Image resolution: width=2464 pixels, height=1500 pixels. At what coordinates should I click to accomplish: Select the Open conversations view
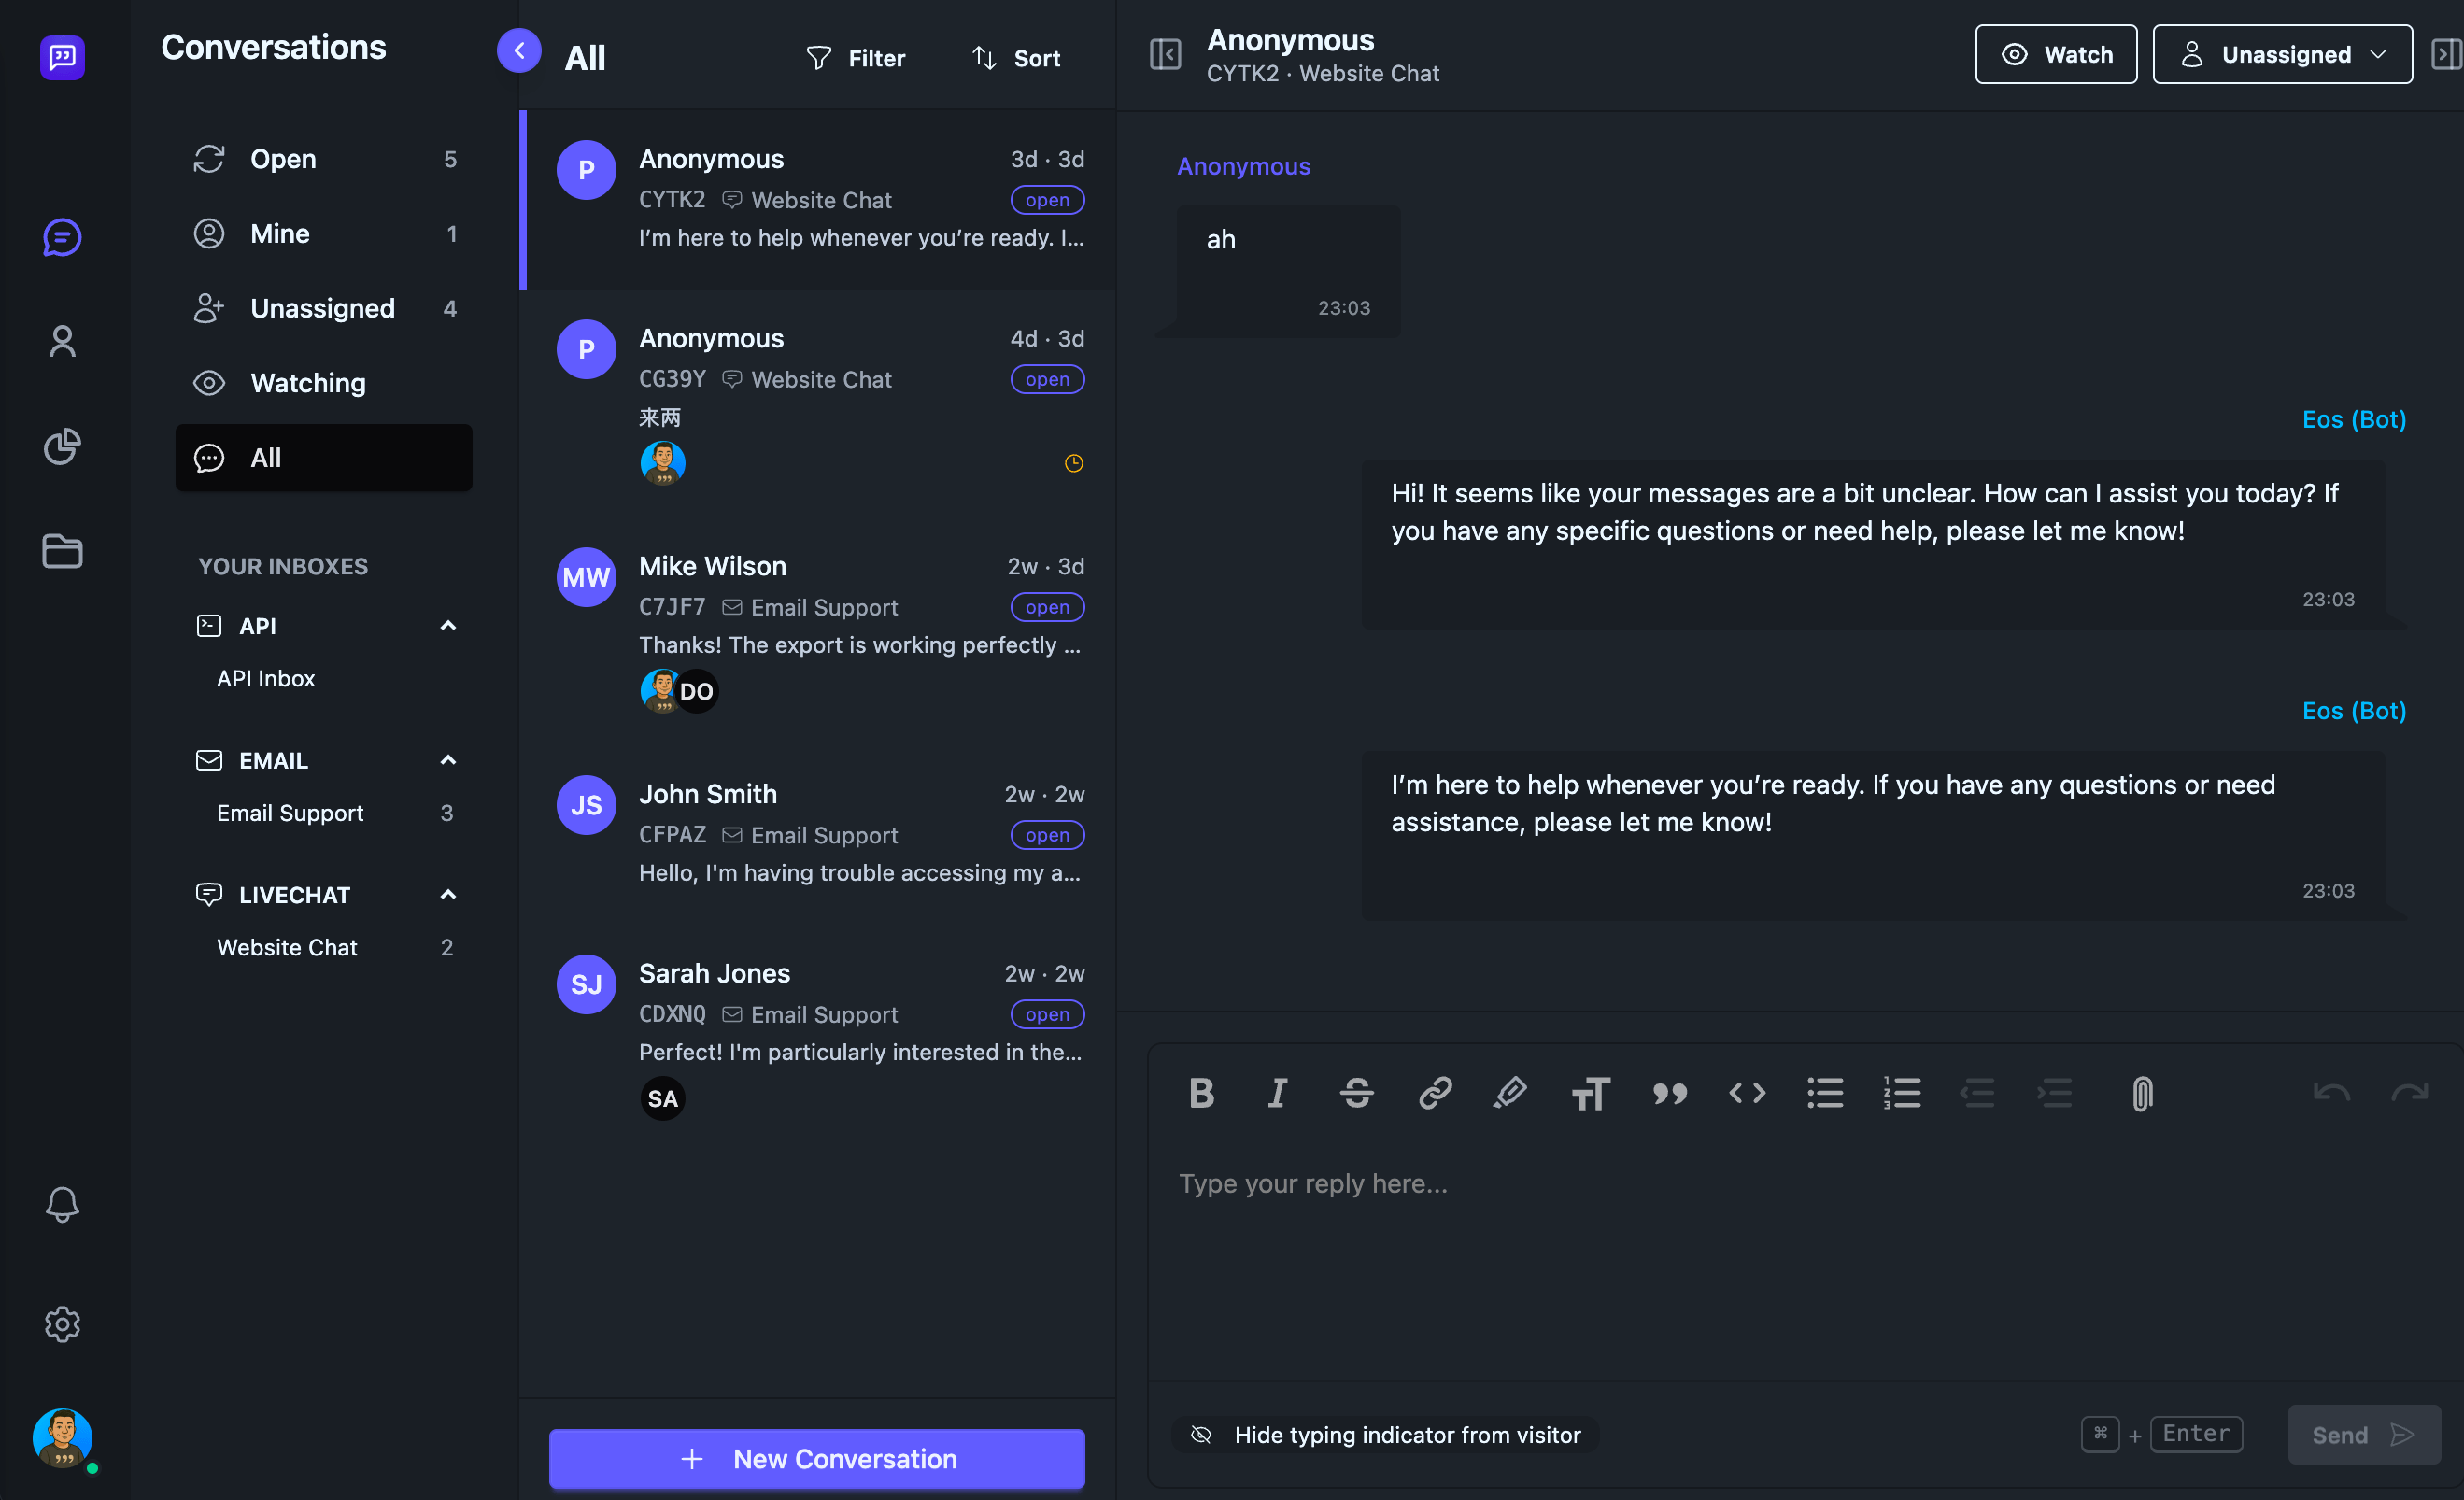click(324, 159)
